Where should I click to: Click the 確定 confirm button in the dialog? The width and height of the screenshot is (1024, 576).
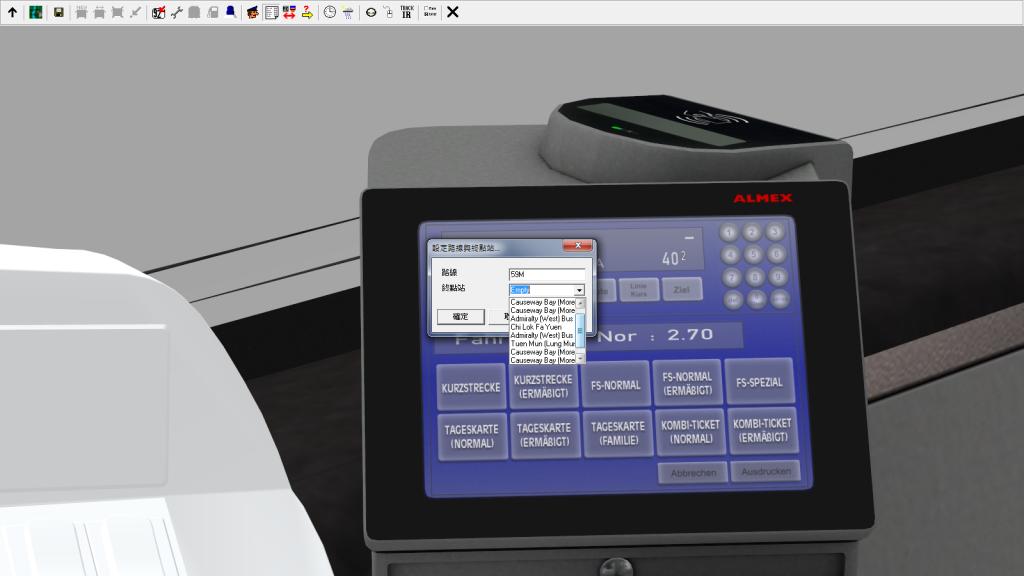[460, 316]
